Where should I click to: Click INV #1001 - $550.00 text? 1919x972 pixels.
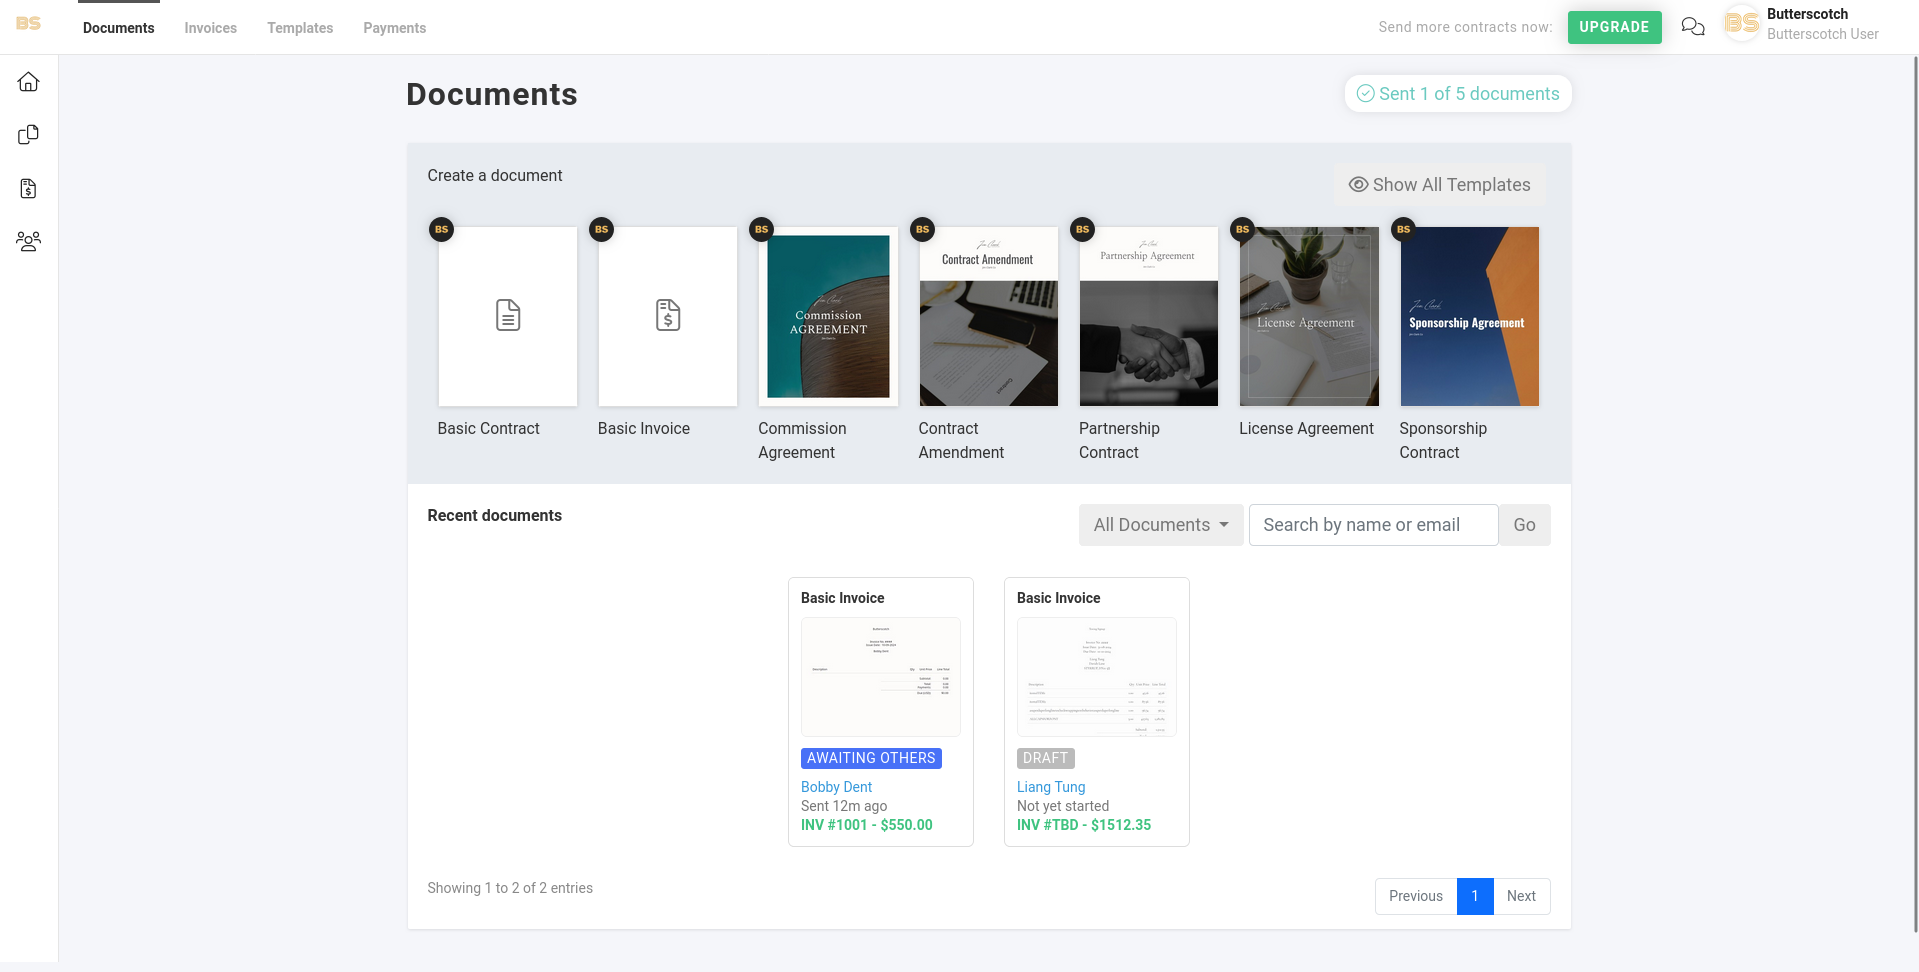(x=867, y=825)
